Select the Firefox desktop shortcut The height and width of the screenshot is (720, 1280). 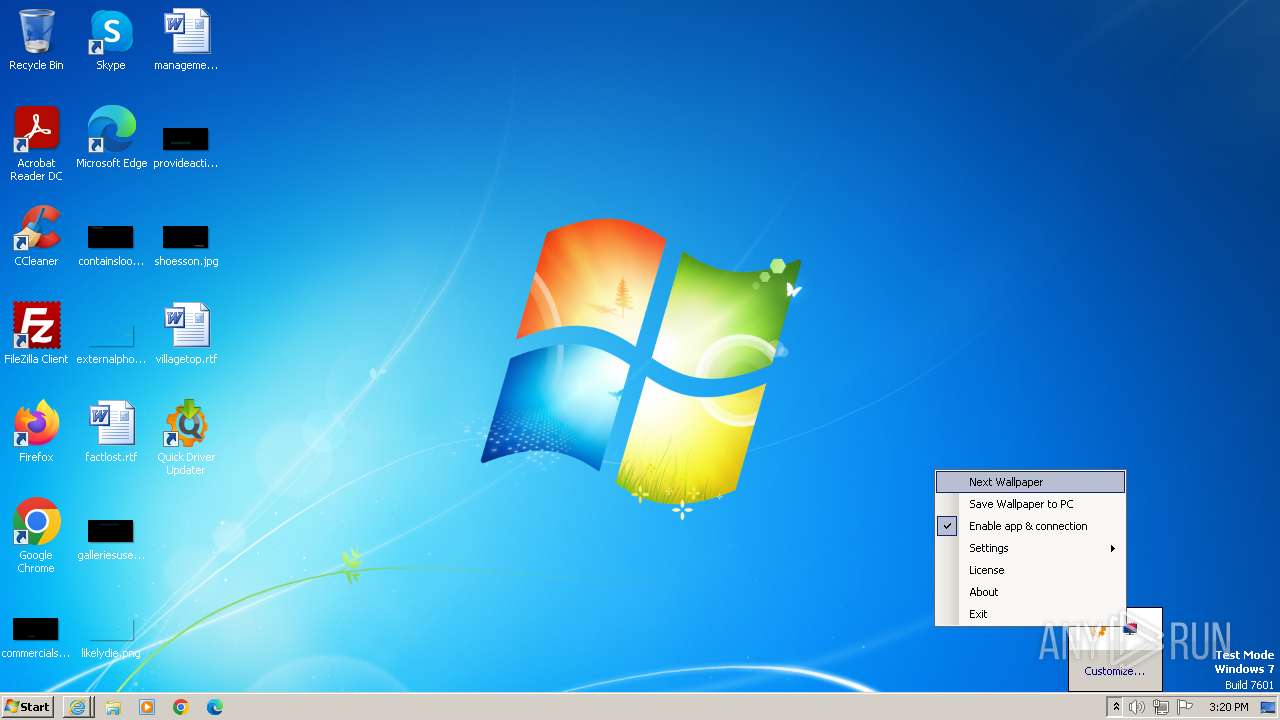[x=36, y=432]
